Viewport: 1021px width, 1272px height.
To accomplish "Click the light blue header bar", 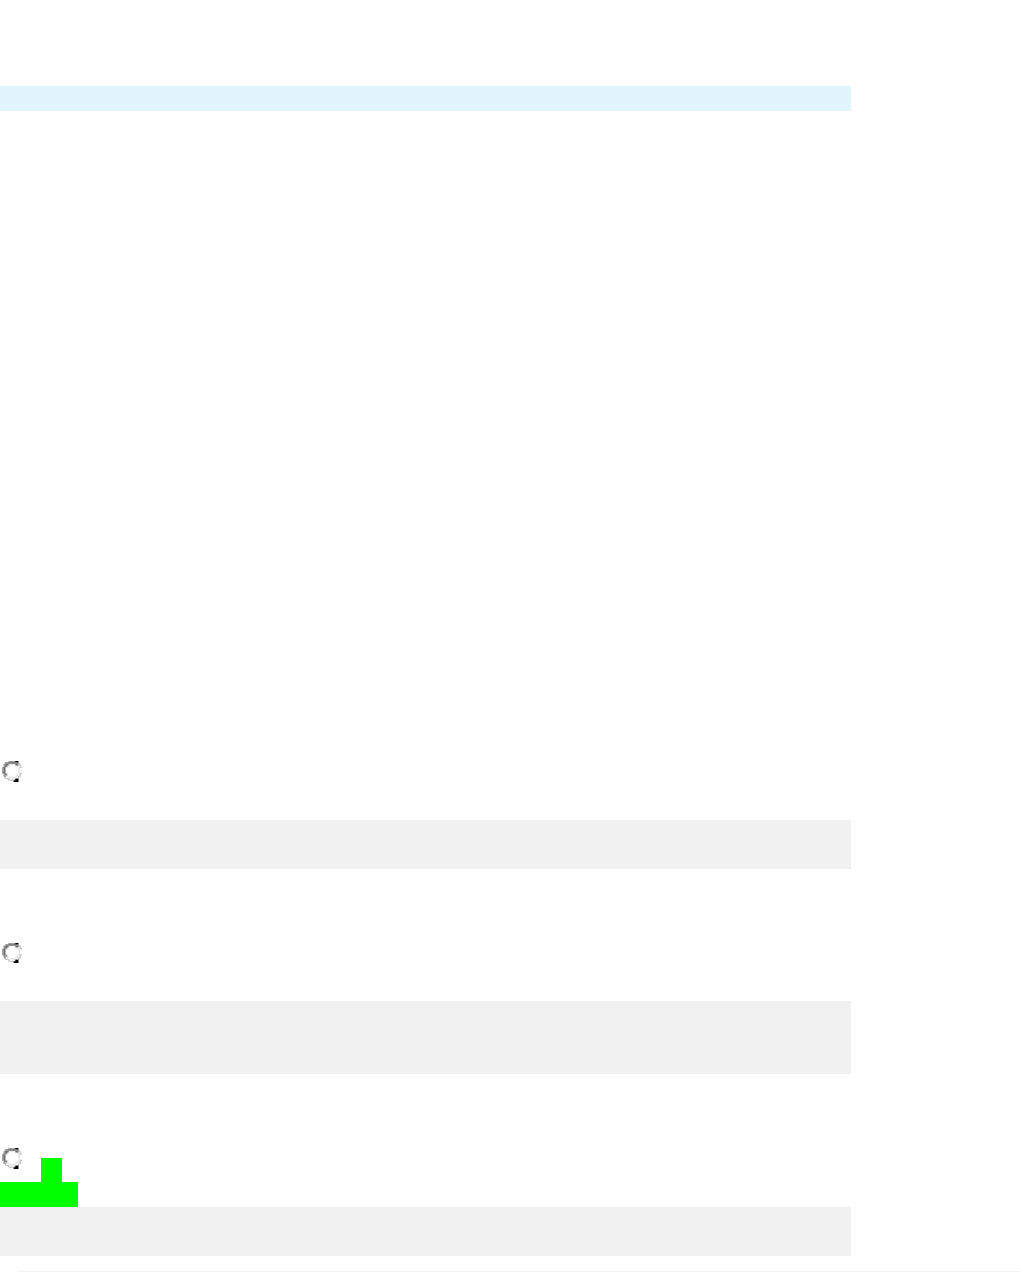I will (x=425, y=98).
